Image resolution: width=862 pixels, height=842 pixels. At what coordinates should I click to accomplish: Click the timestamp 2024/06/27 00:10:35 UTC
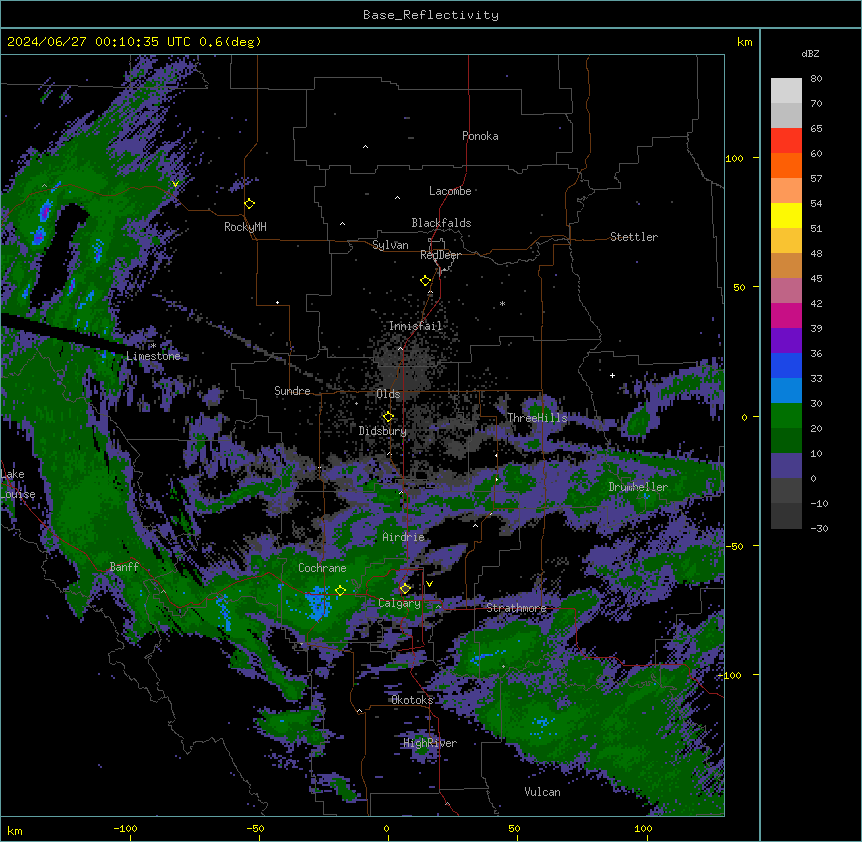[x=99, y=42]
